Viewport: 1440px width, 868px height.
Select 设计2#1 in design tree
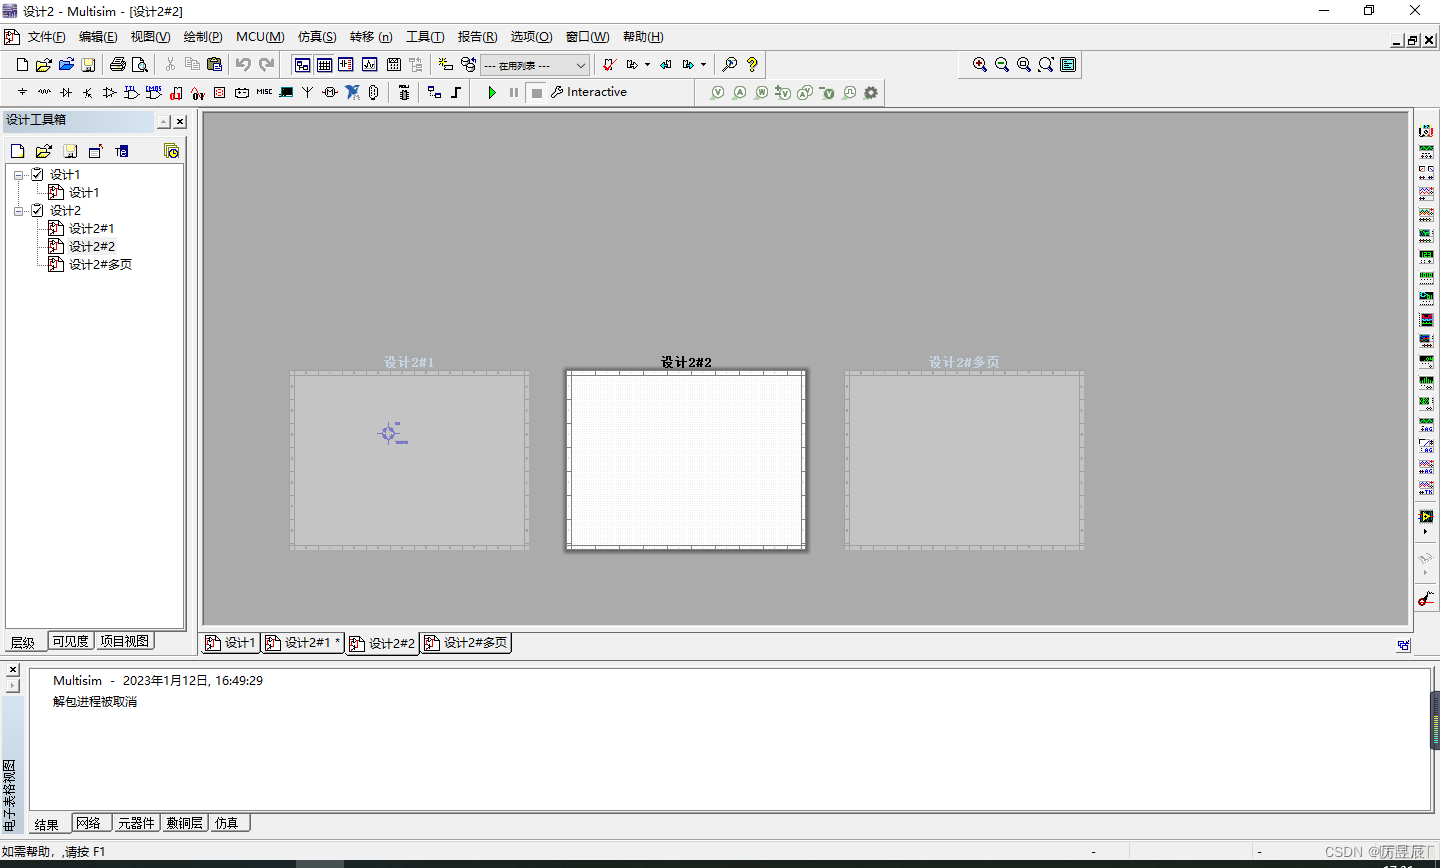click(91, 229)
